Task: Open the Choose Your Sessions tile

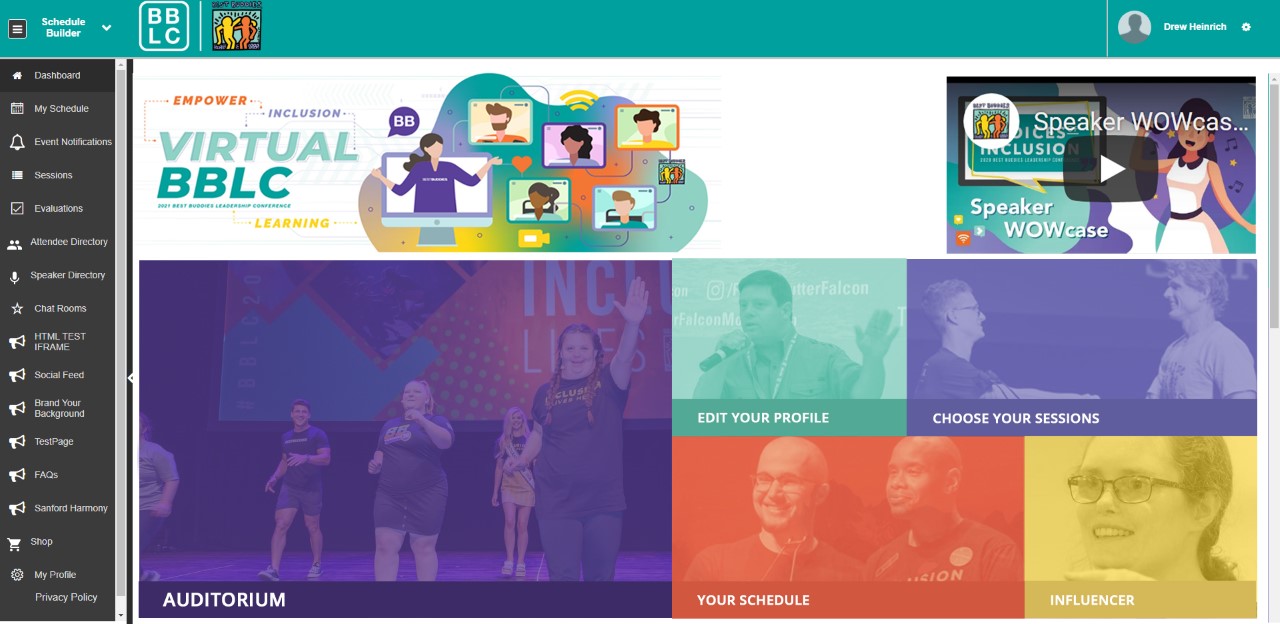Action: click(x=1082, y=348)
